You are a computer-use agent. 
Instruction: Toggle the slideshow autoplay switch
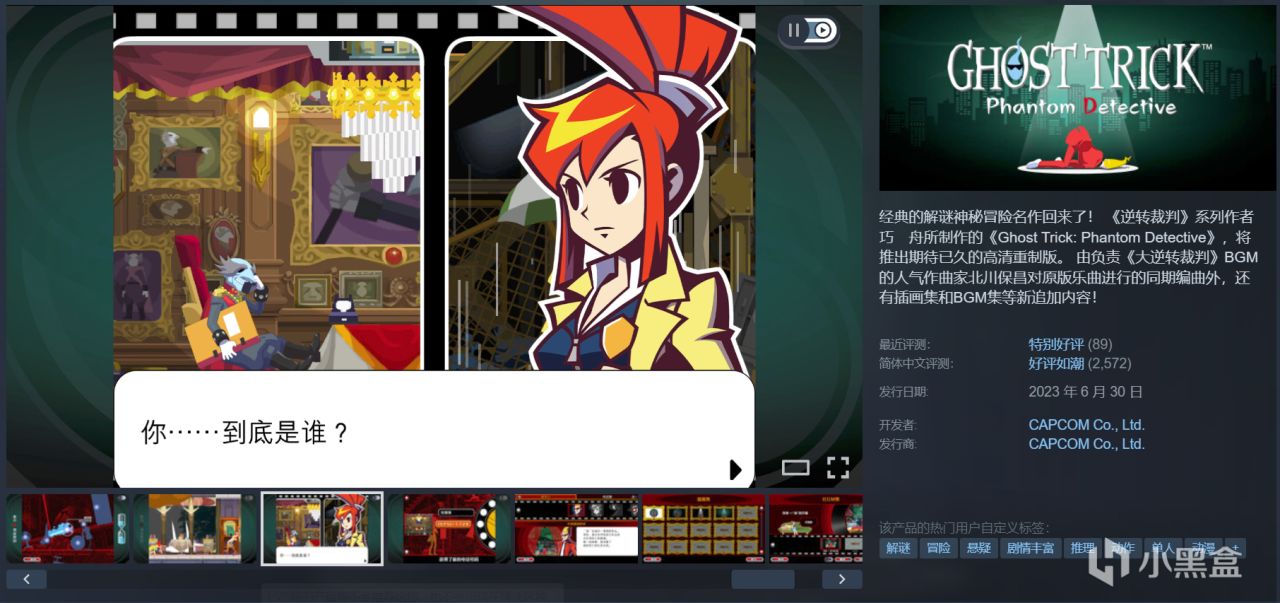point(809,31)
